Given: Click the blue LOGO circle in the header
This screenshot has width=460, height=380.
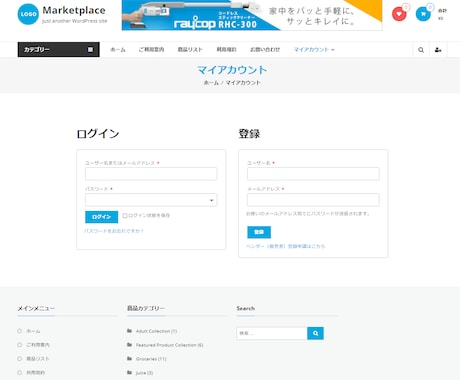Looking at the screenshot, I should 28,14.
